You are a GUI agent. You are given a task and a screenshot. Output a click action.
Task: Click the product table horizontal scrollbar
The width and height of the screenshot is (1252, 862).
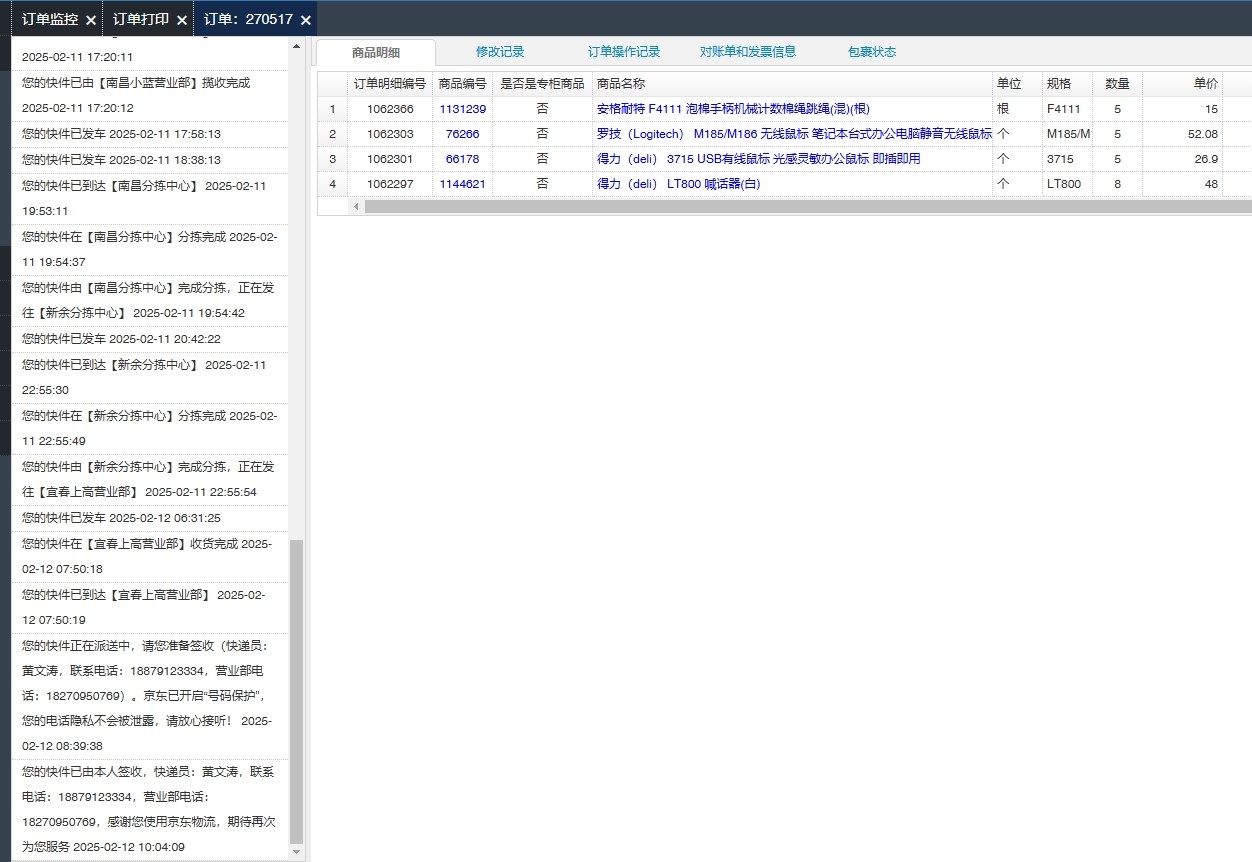pyautogui.click(x=808, y=207)
